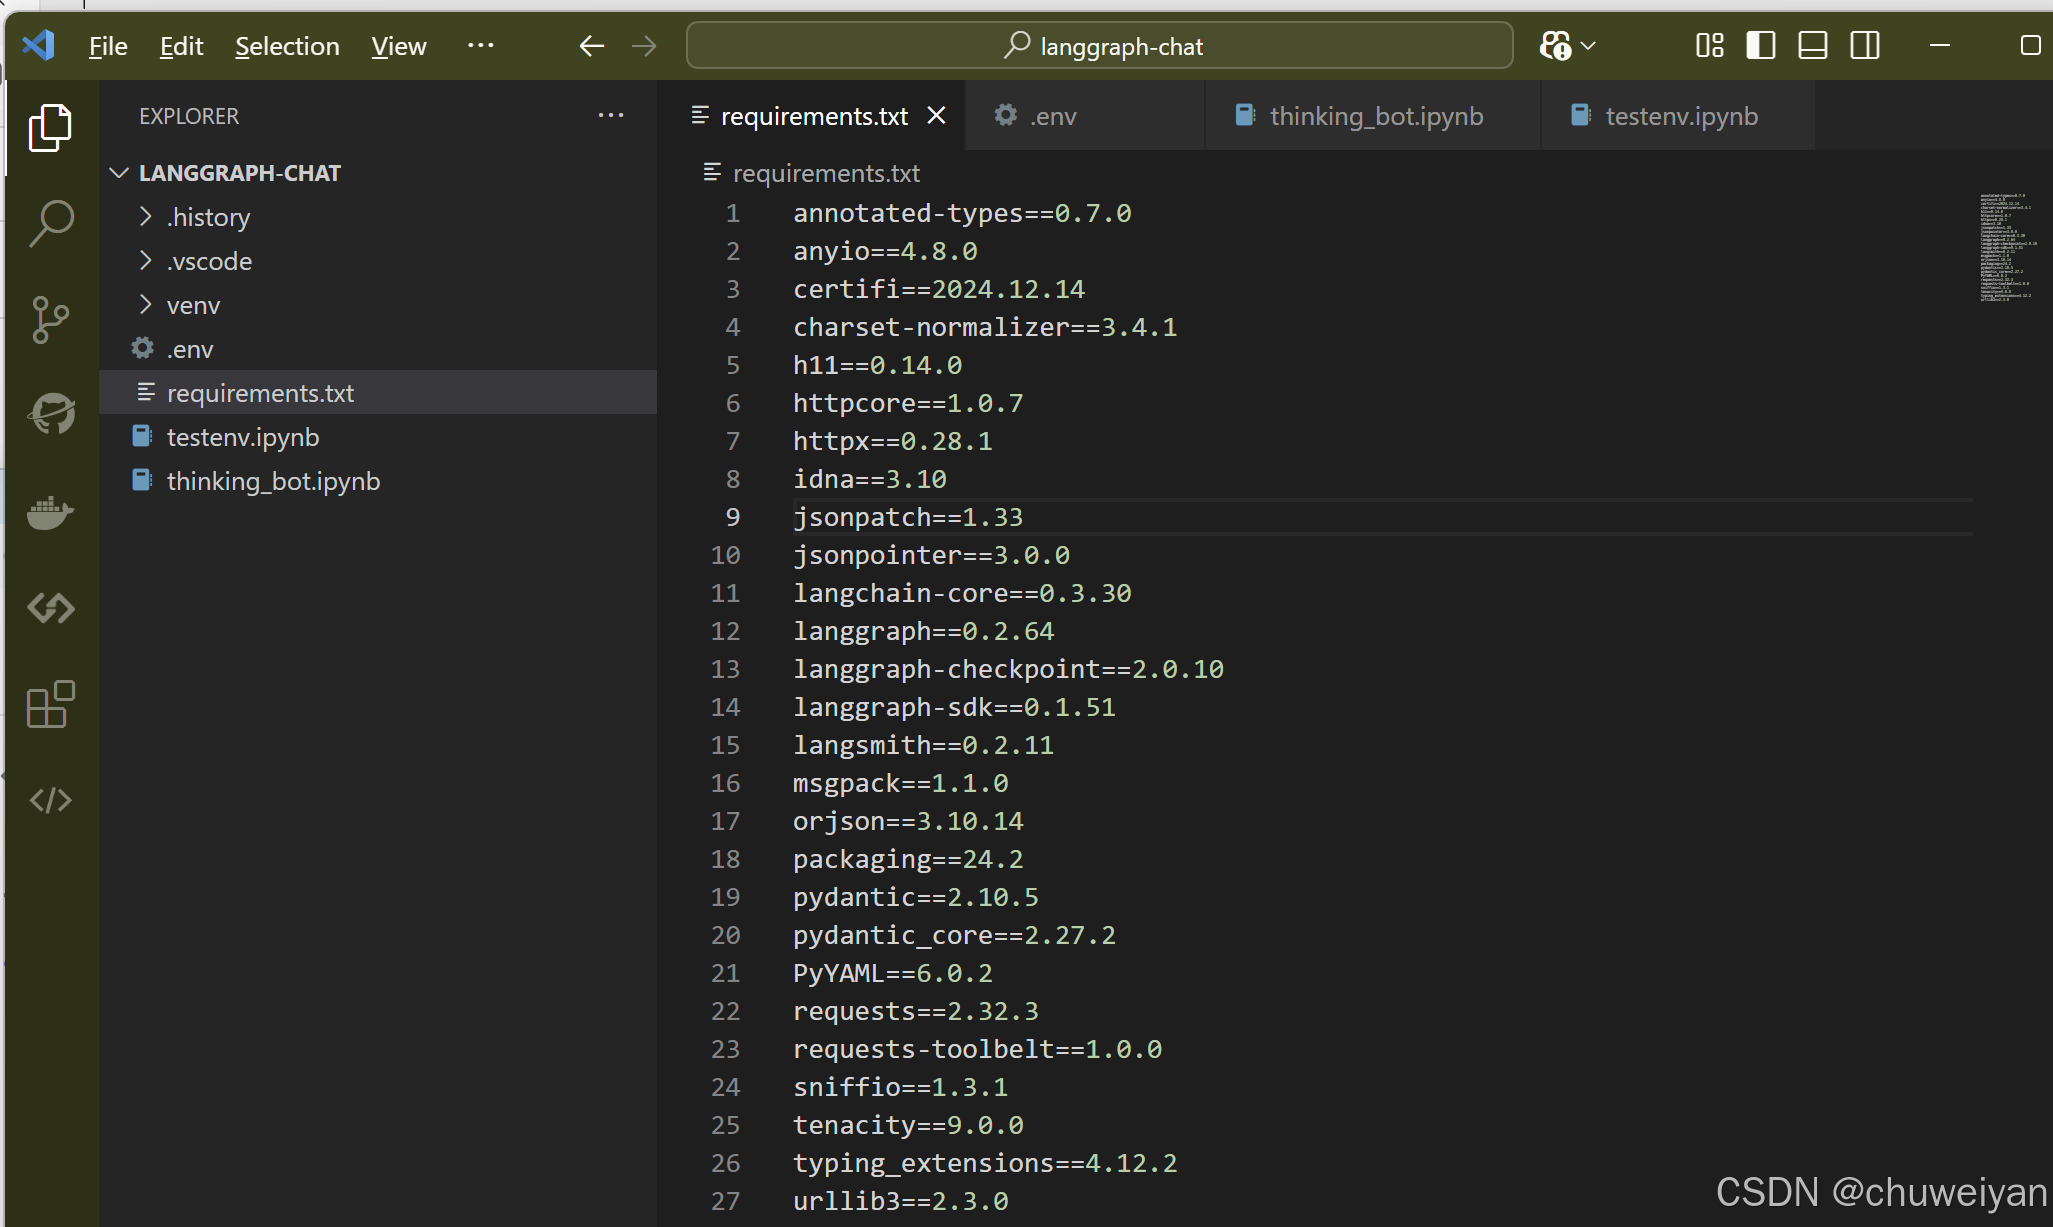Image resolution: width=2053 pixels, height=1227 pixels.
Task: Toggle the primary sidebar visibility
Action: [1761, 45]
